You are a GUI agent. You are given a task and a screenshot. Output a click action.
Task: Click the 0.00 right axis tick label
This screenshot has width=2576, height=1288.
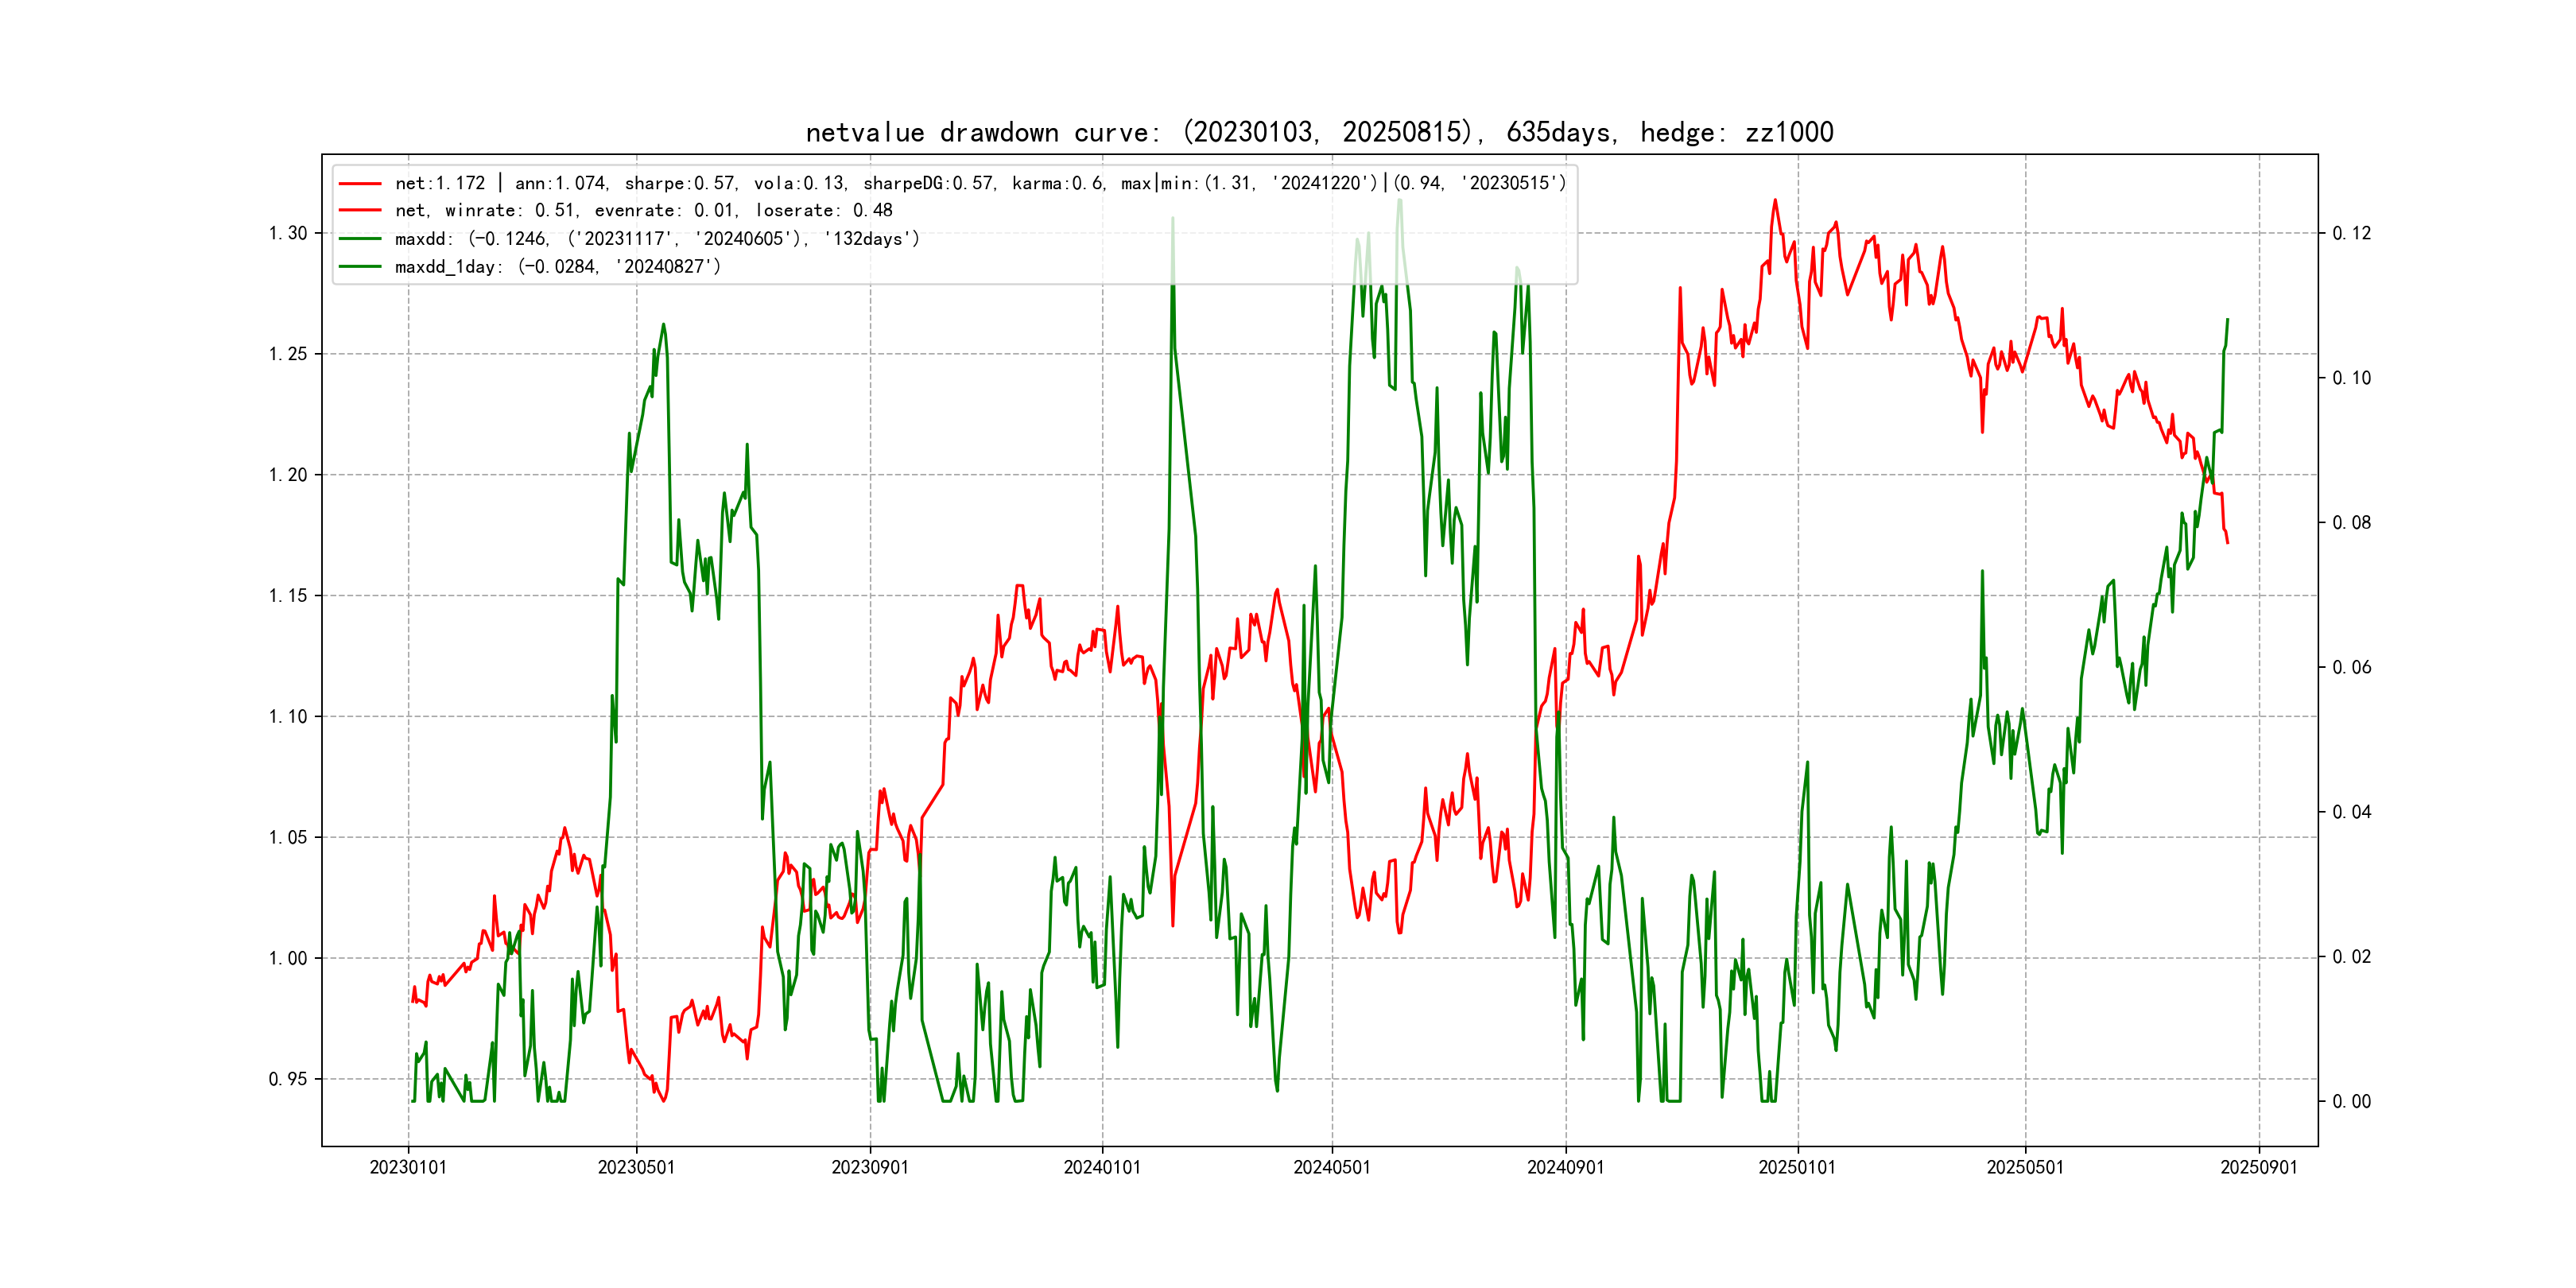pos(2351,1102)
